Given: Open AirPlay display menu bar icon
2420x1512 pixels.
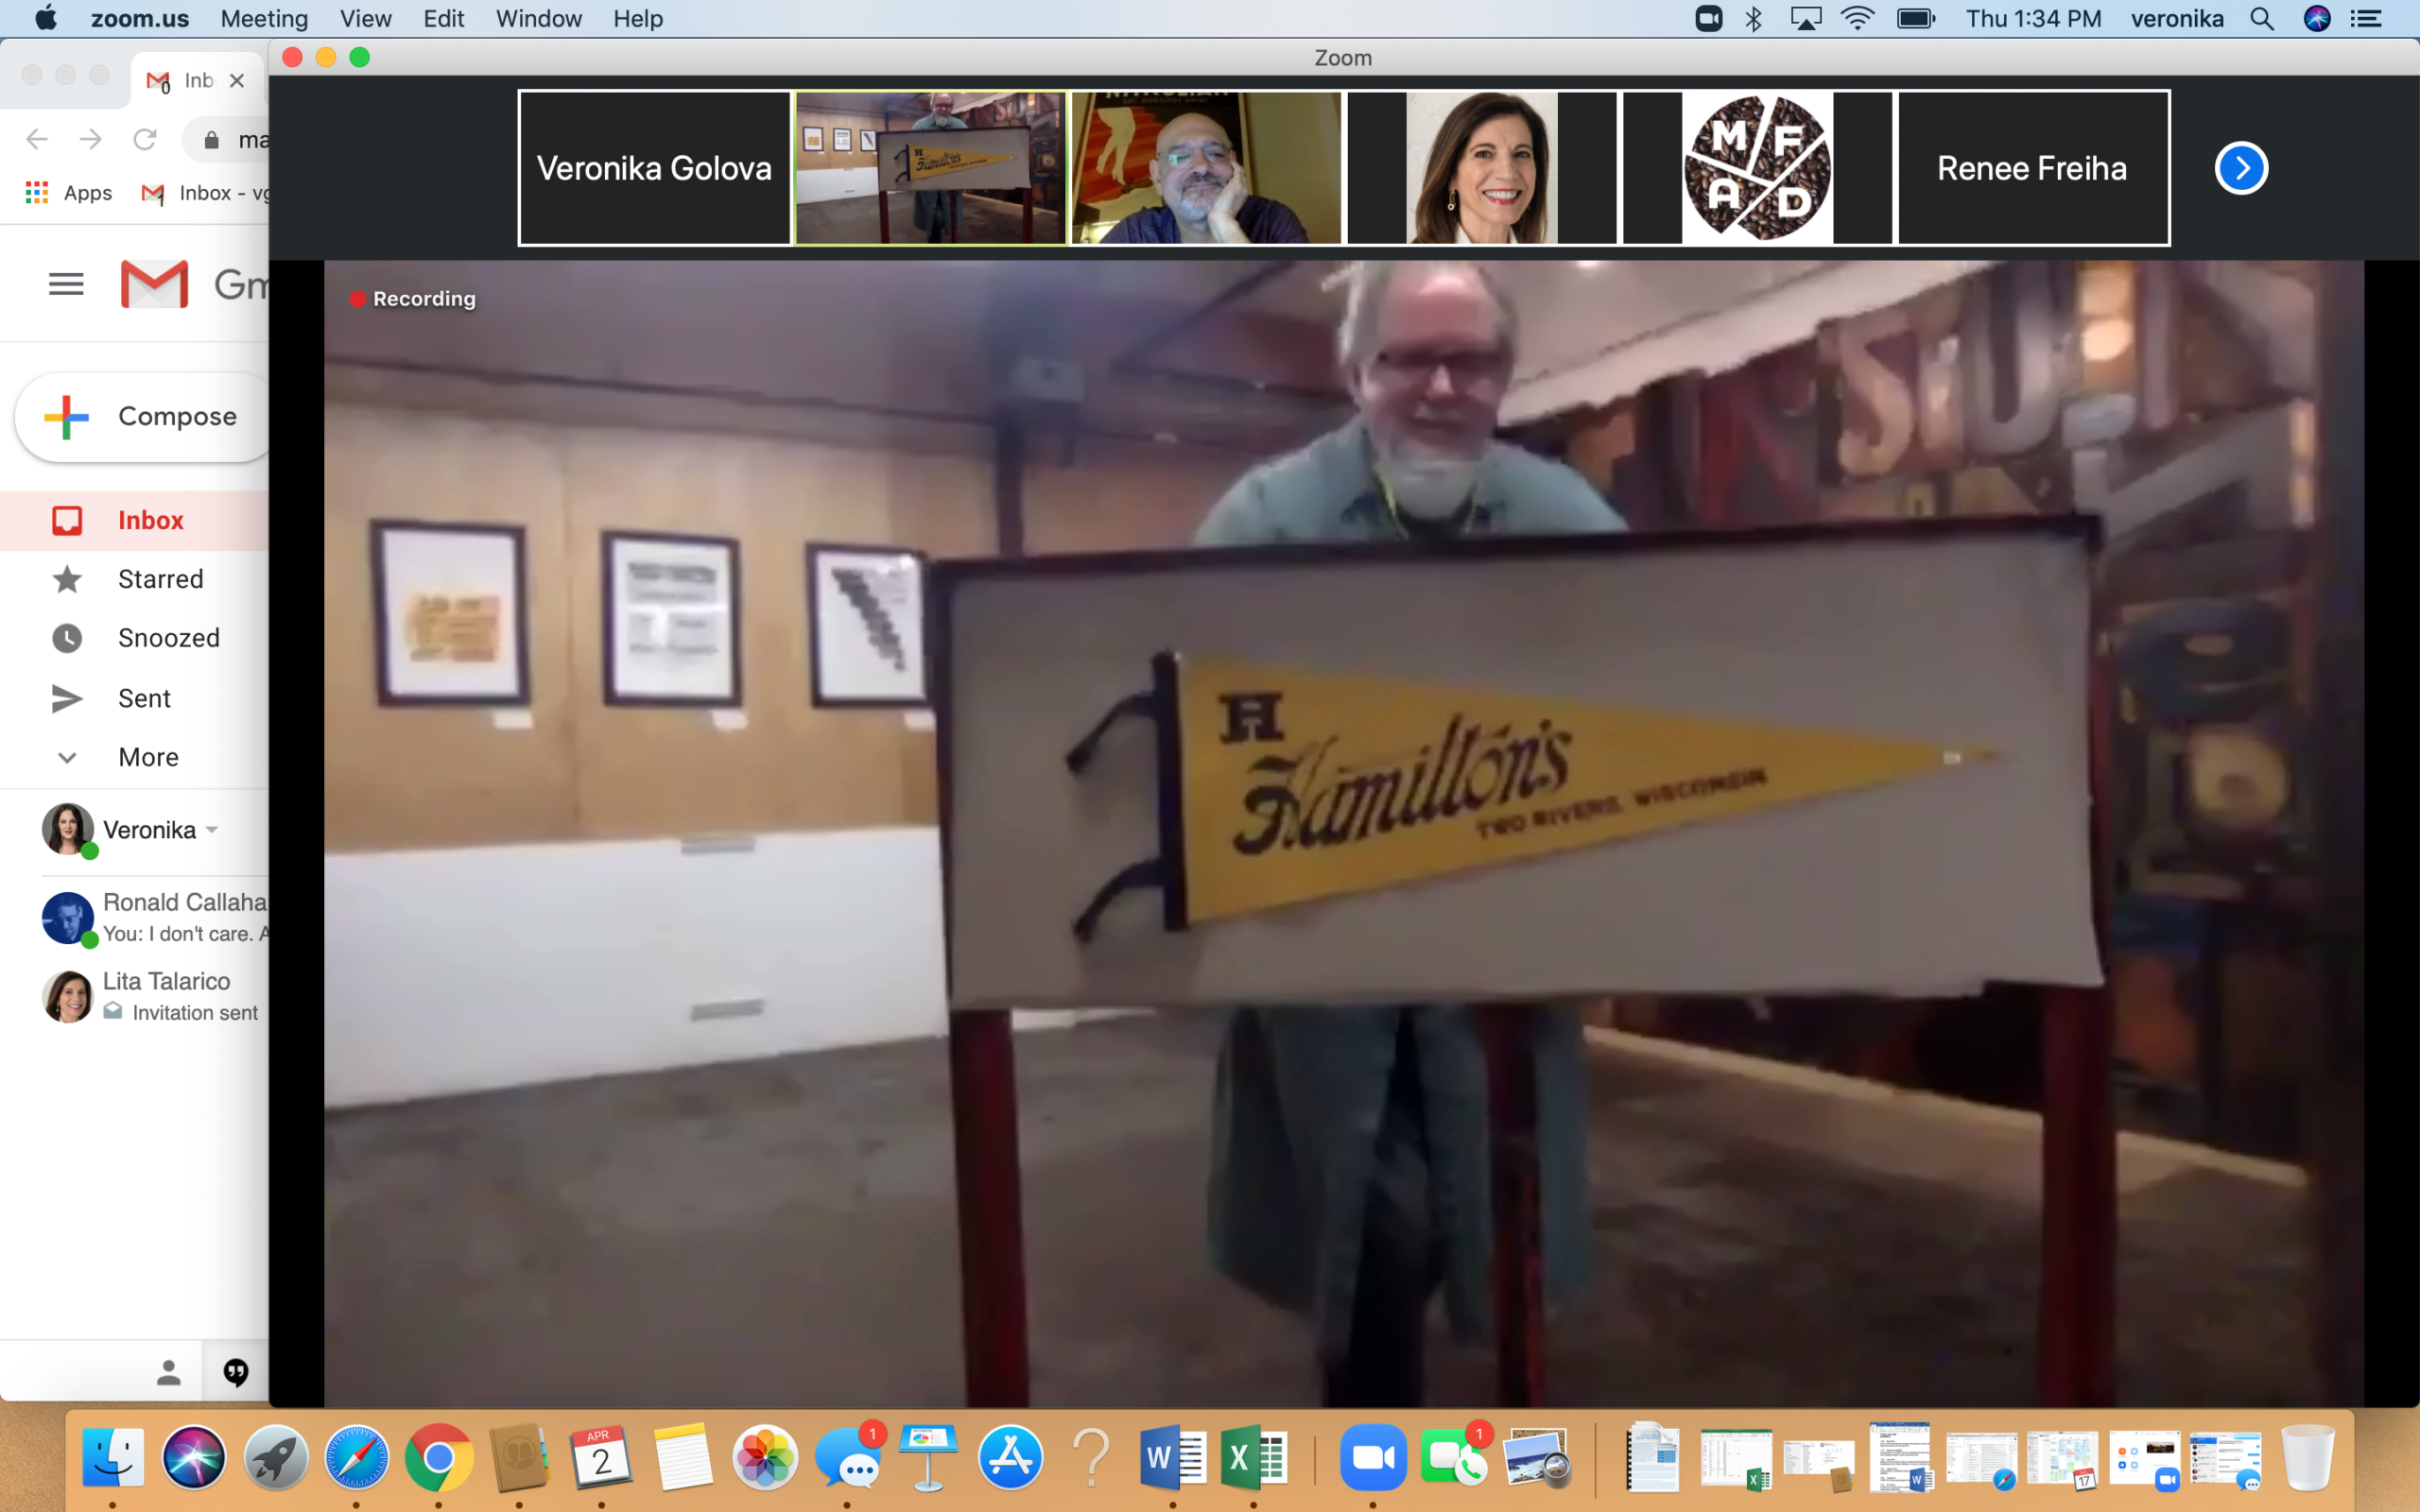Looking at the screenshot, I should point(1805,18).
